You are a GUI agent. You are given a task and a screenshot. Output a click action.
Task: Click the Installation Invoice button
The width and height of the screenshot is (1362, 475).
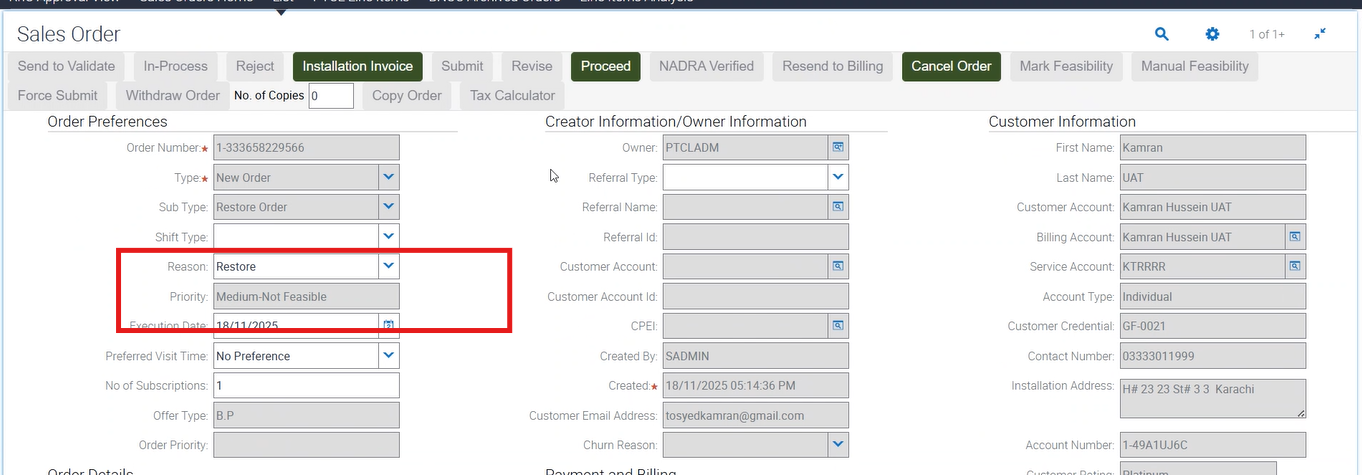(x=357, y=66)
